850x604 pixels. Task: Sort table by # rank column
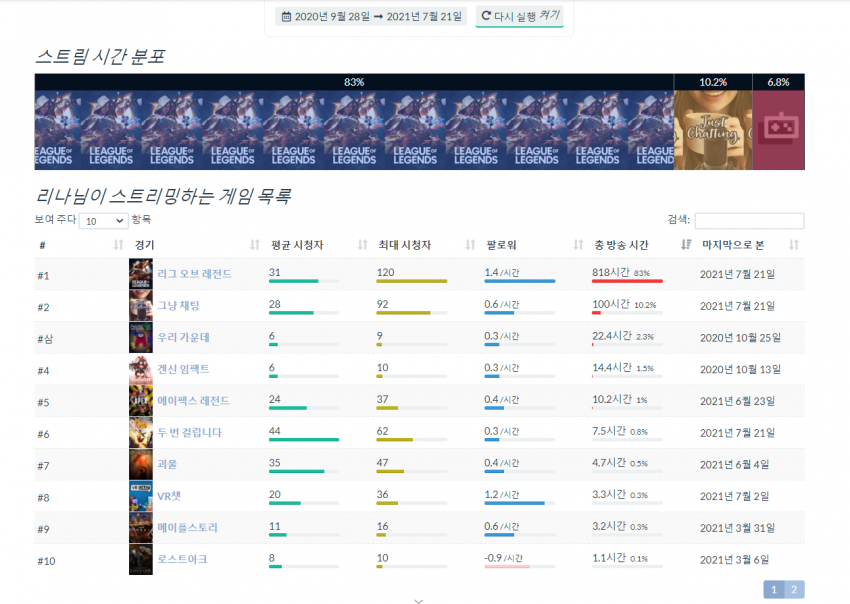81,245
